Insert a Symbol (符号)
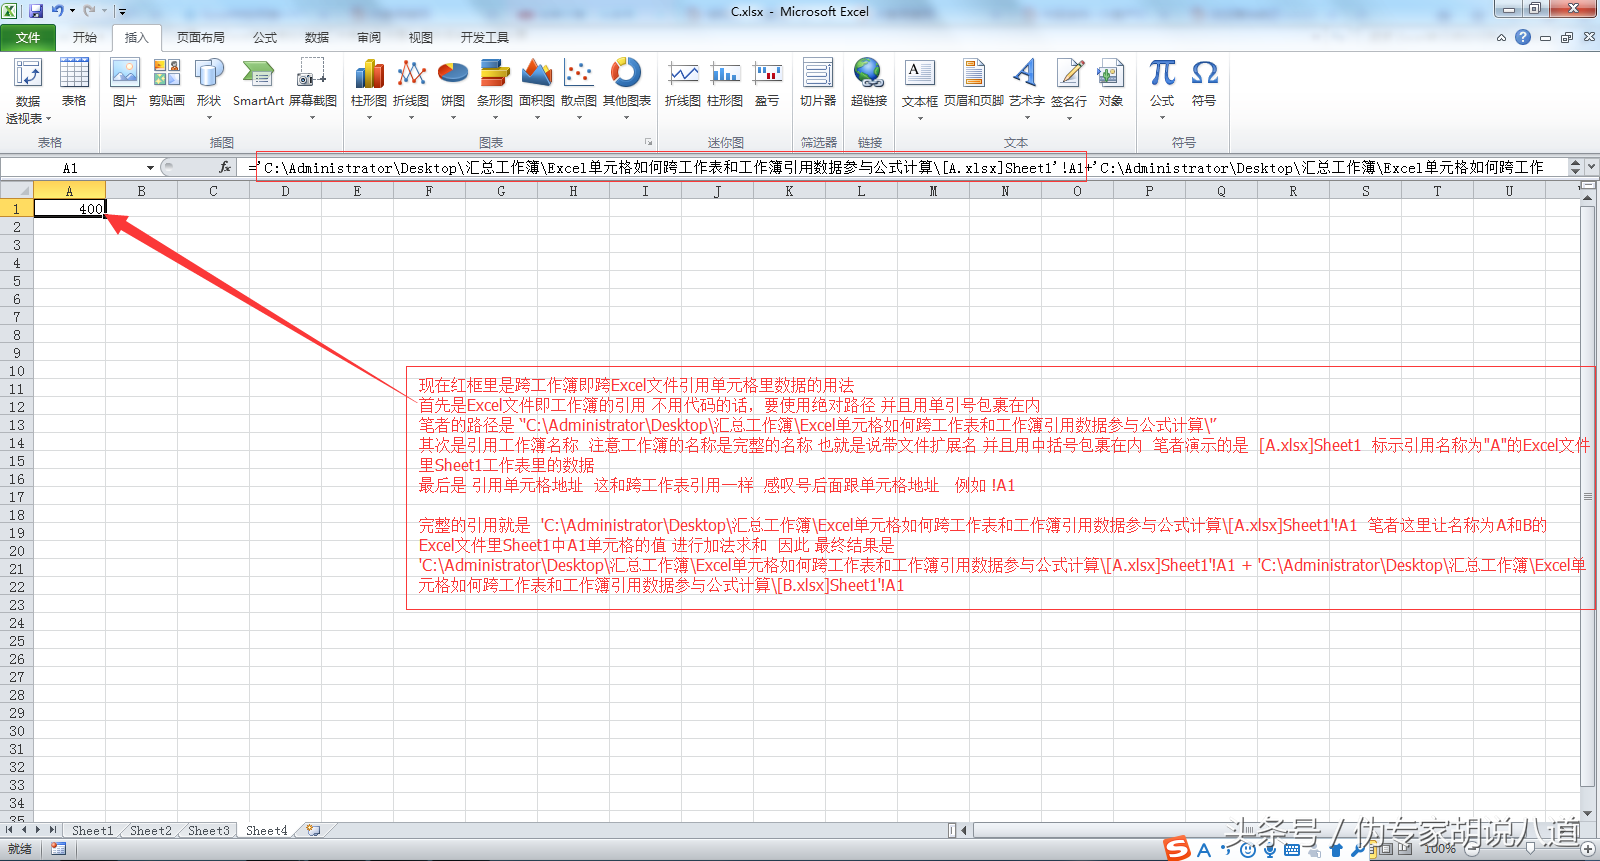 [1204, 83]
